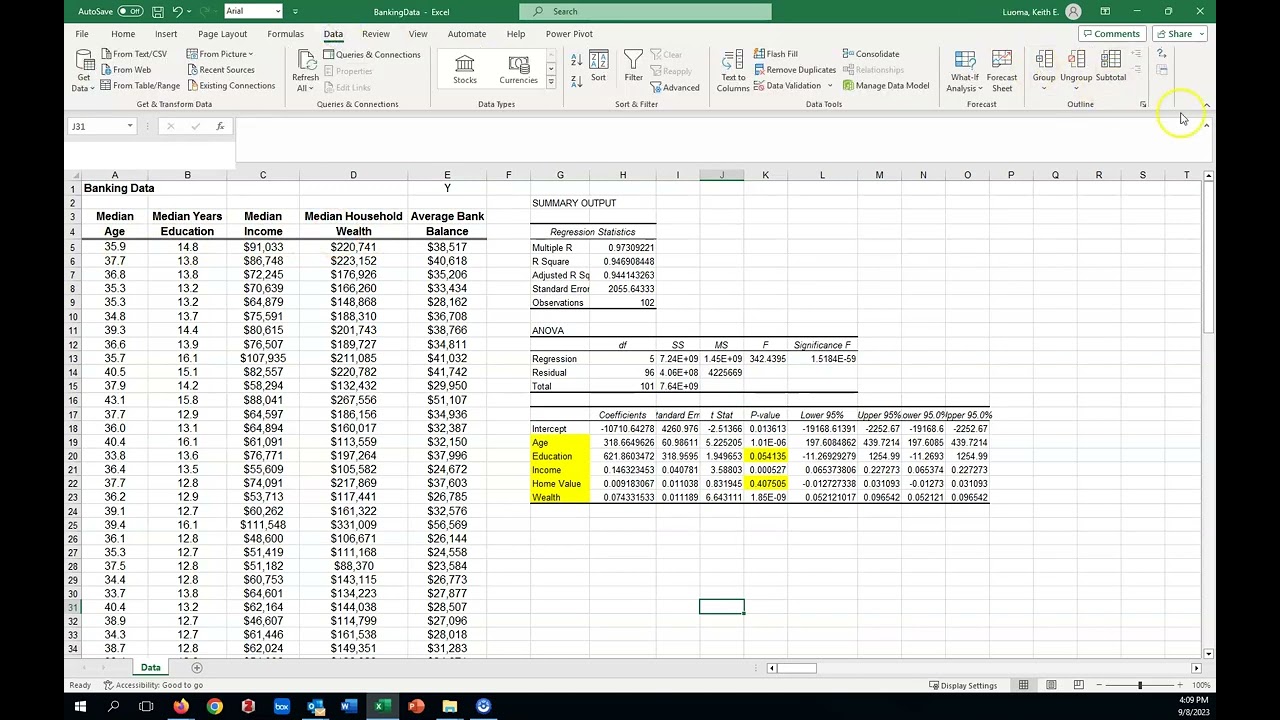Sort Z to A descending
The height and width of the screenshot is (720, 1280).
[576, 84]
